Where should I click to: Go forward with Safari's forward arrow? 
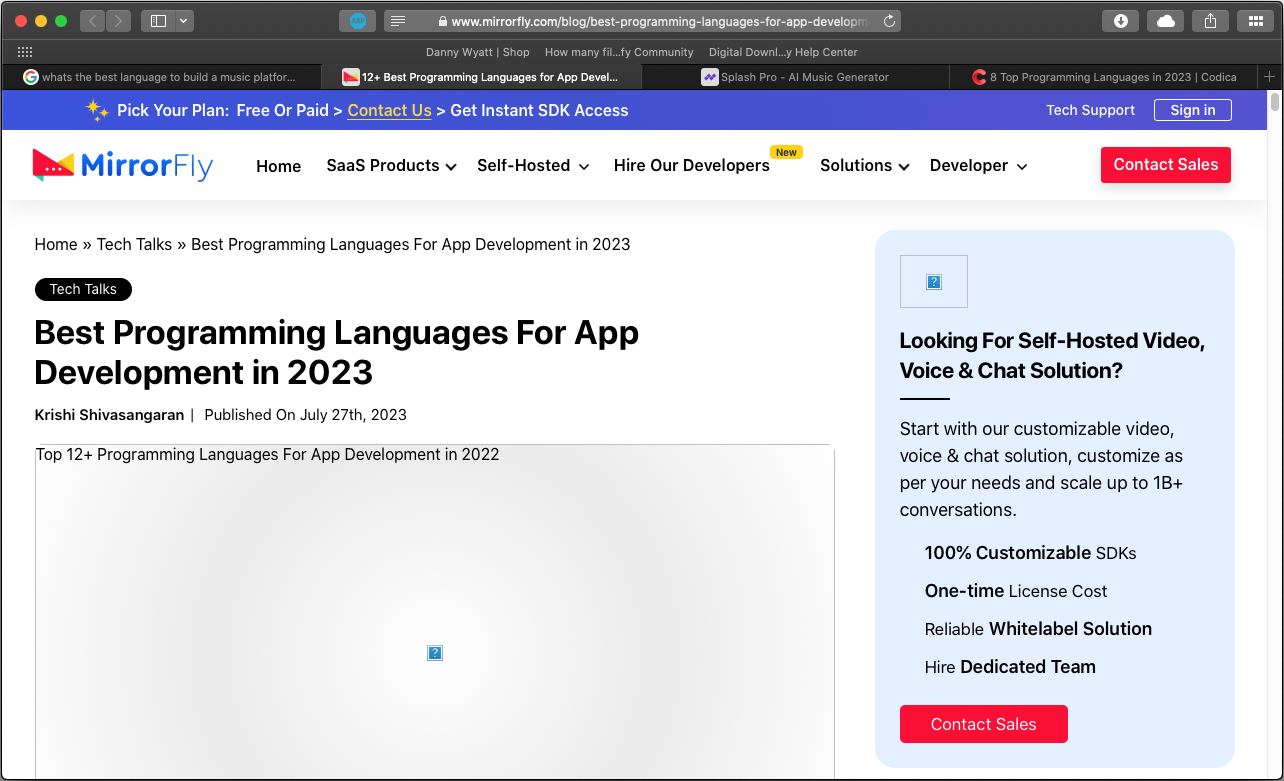coord(118,21)
